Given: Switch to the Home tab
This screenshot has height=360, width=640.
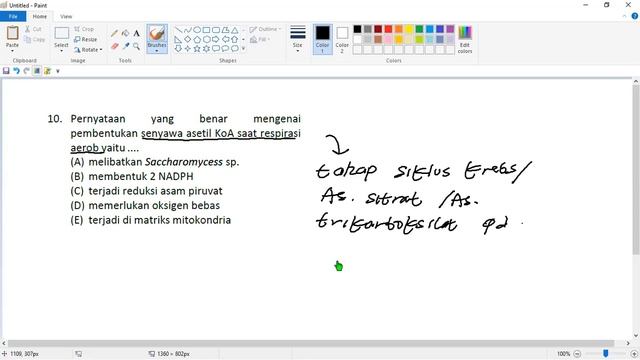Looking at the screenshot, I should [40, 16].
